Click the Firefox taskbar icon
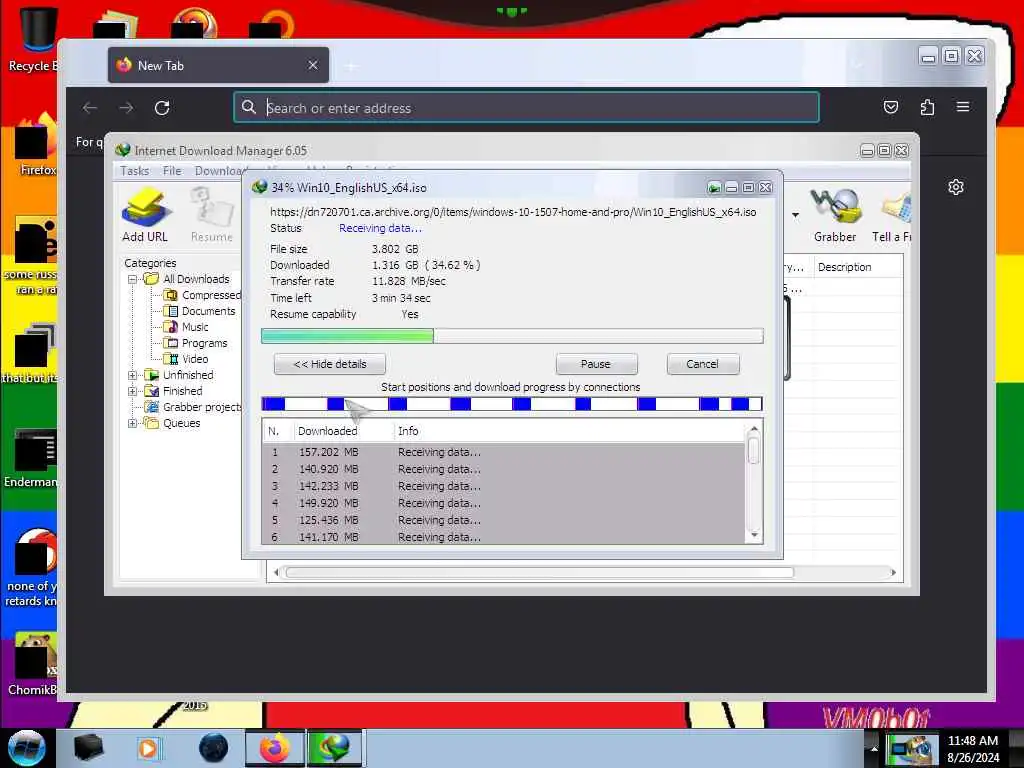The height and width of the screenshot is (768, 1024). [274, 748]
